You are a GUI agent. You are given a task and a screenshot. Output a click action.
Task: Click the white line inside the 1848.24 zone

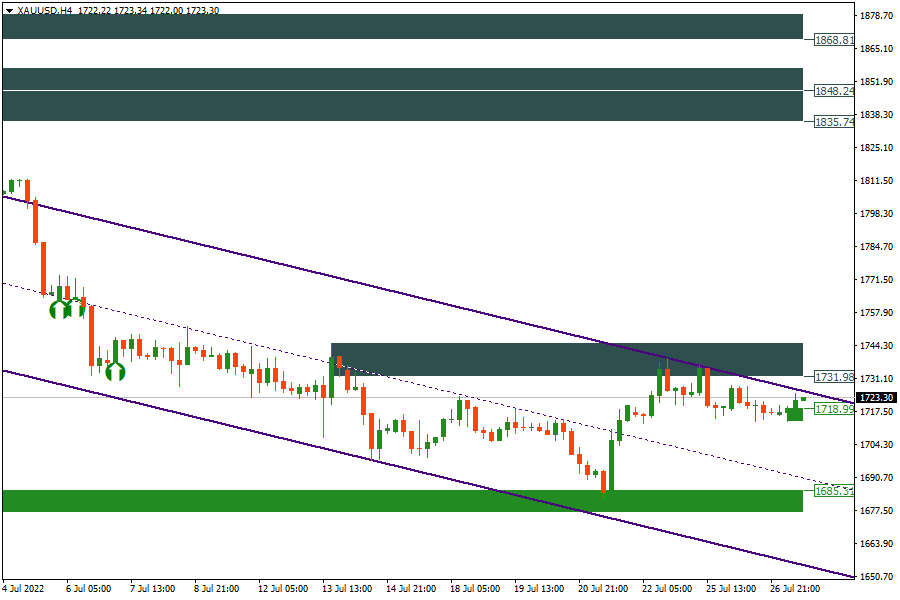point(402,90)
